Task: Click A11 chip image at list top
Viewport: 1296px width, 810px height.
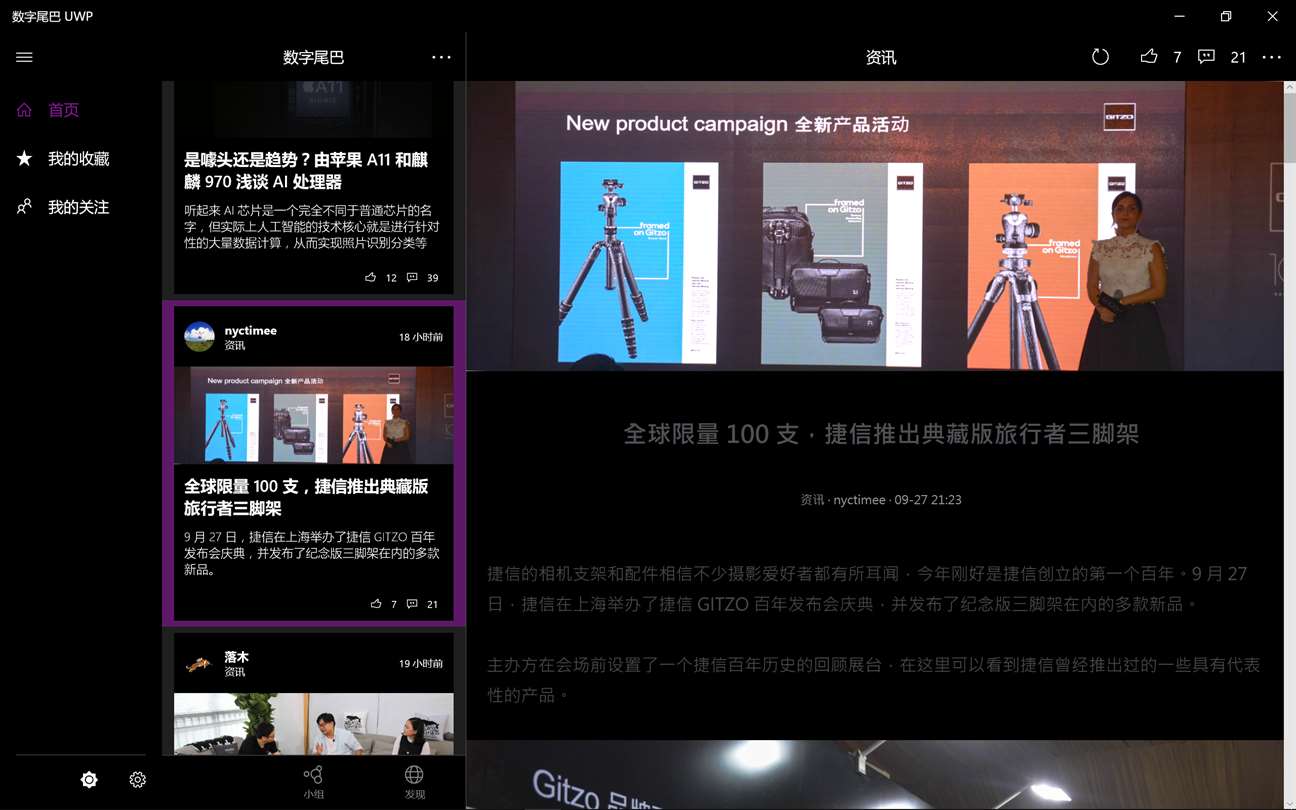Action: pos(313,109)
